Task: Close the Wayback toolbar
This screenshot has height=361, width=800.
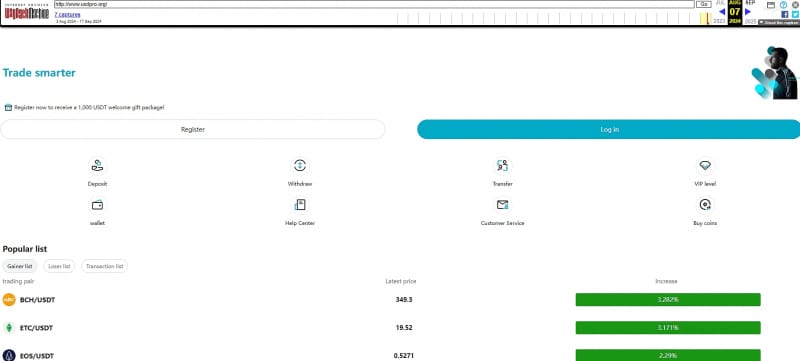Action: 795,5
